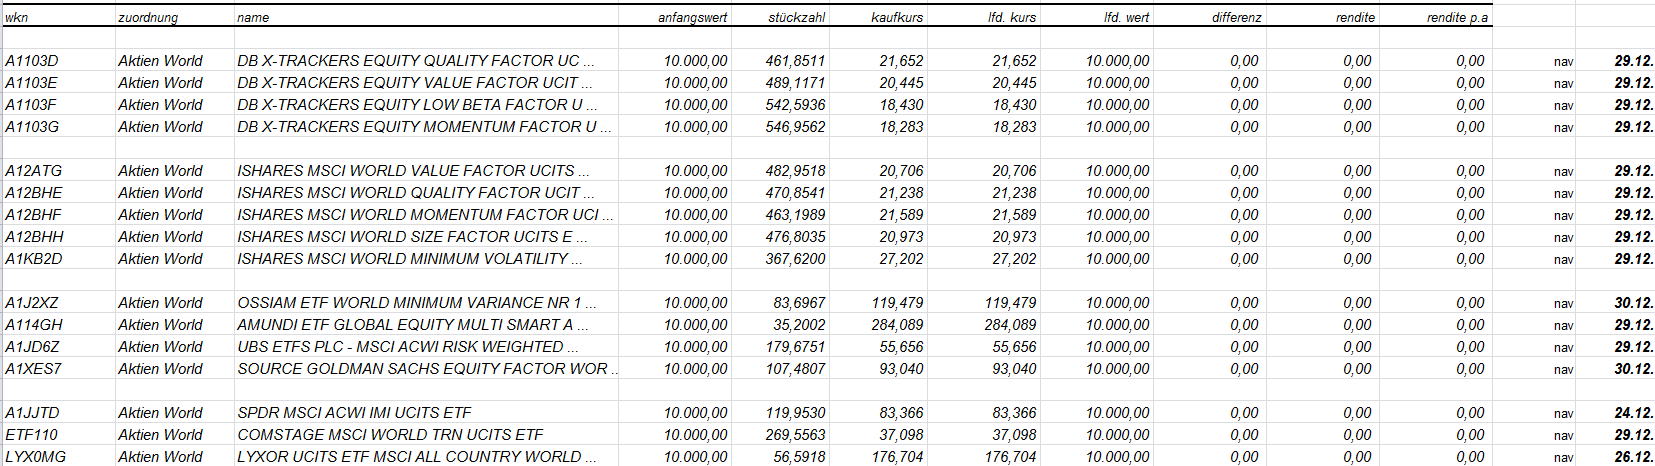
Task: Select the "zuordnung" column header
Action: click(x=148, y=17)
